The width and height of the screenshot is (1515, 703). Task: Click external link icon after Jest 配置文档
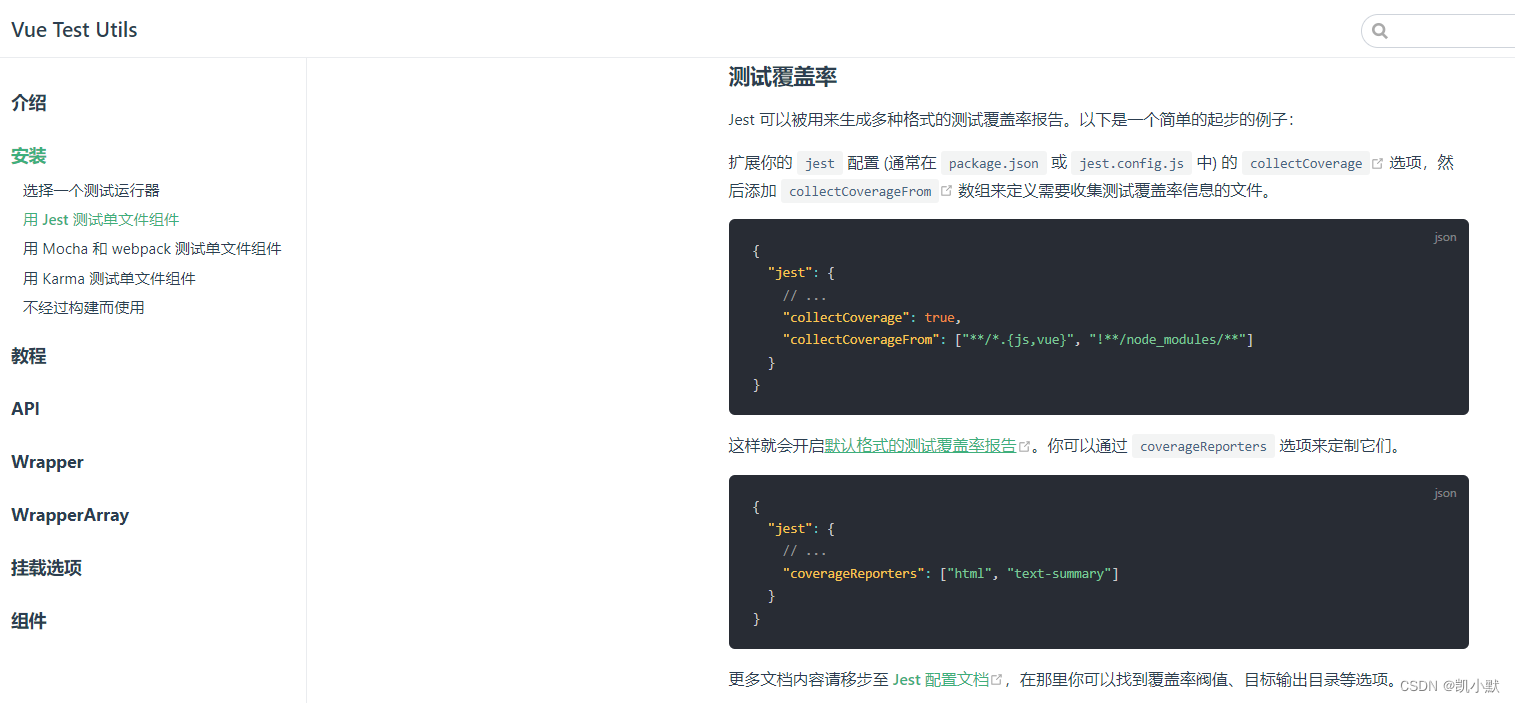(x=997, y=678)
